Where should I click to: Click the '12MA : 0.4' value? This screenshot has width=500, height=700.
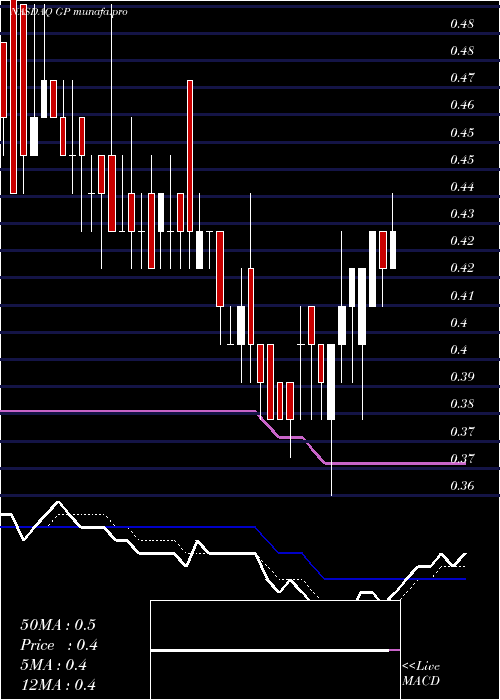coord(58,685)
